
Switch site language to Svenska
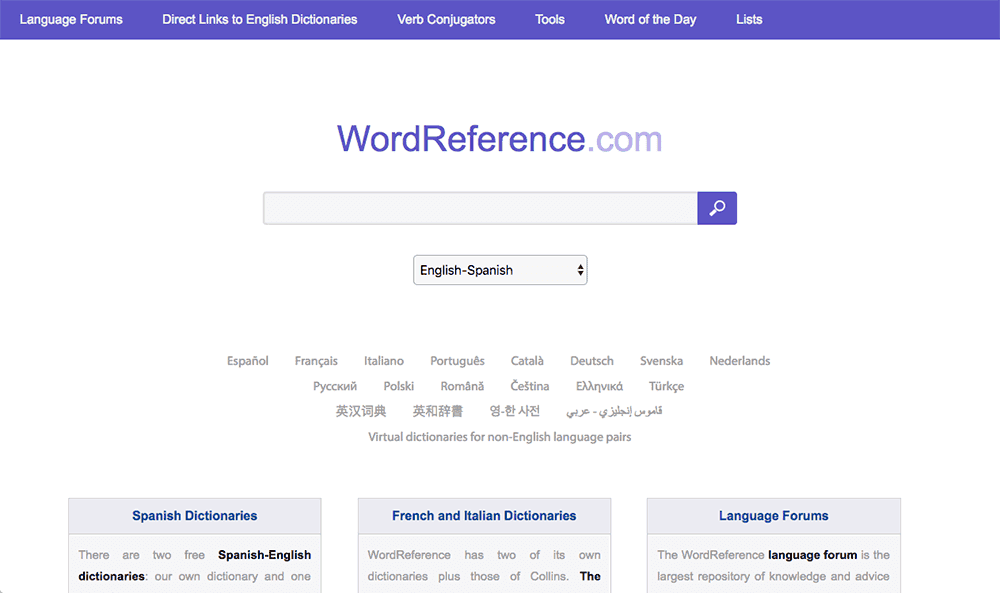(x=661, y=361)
